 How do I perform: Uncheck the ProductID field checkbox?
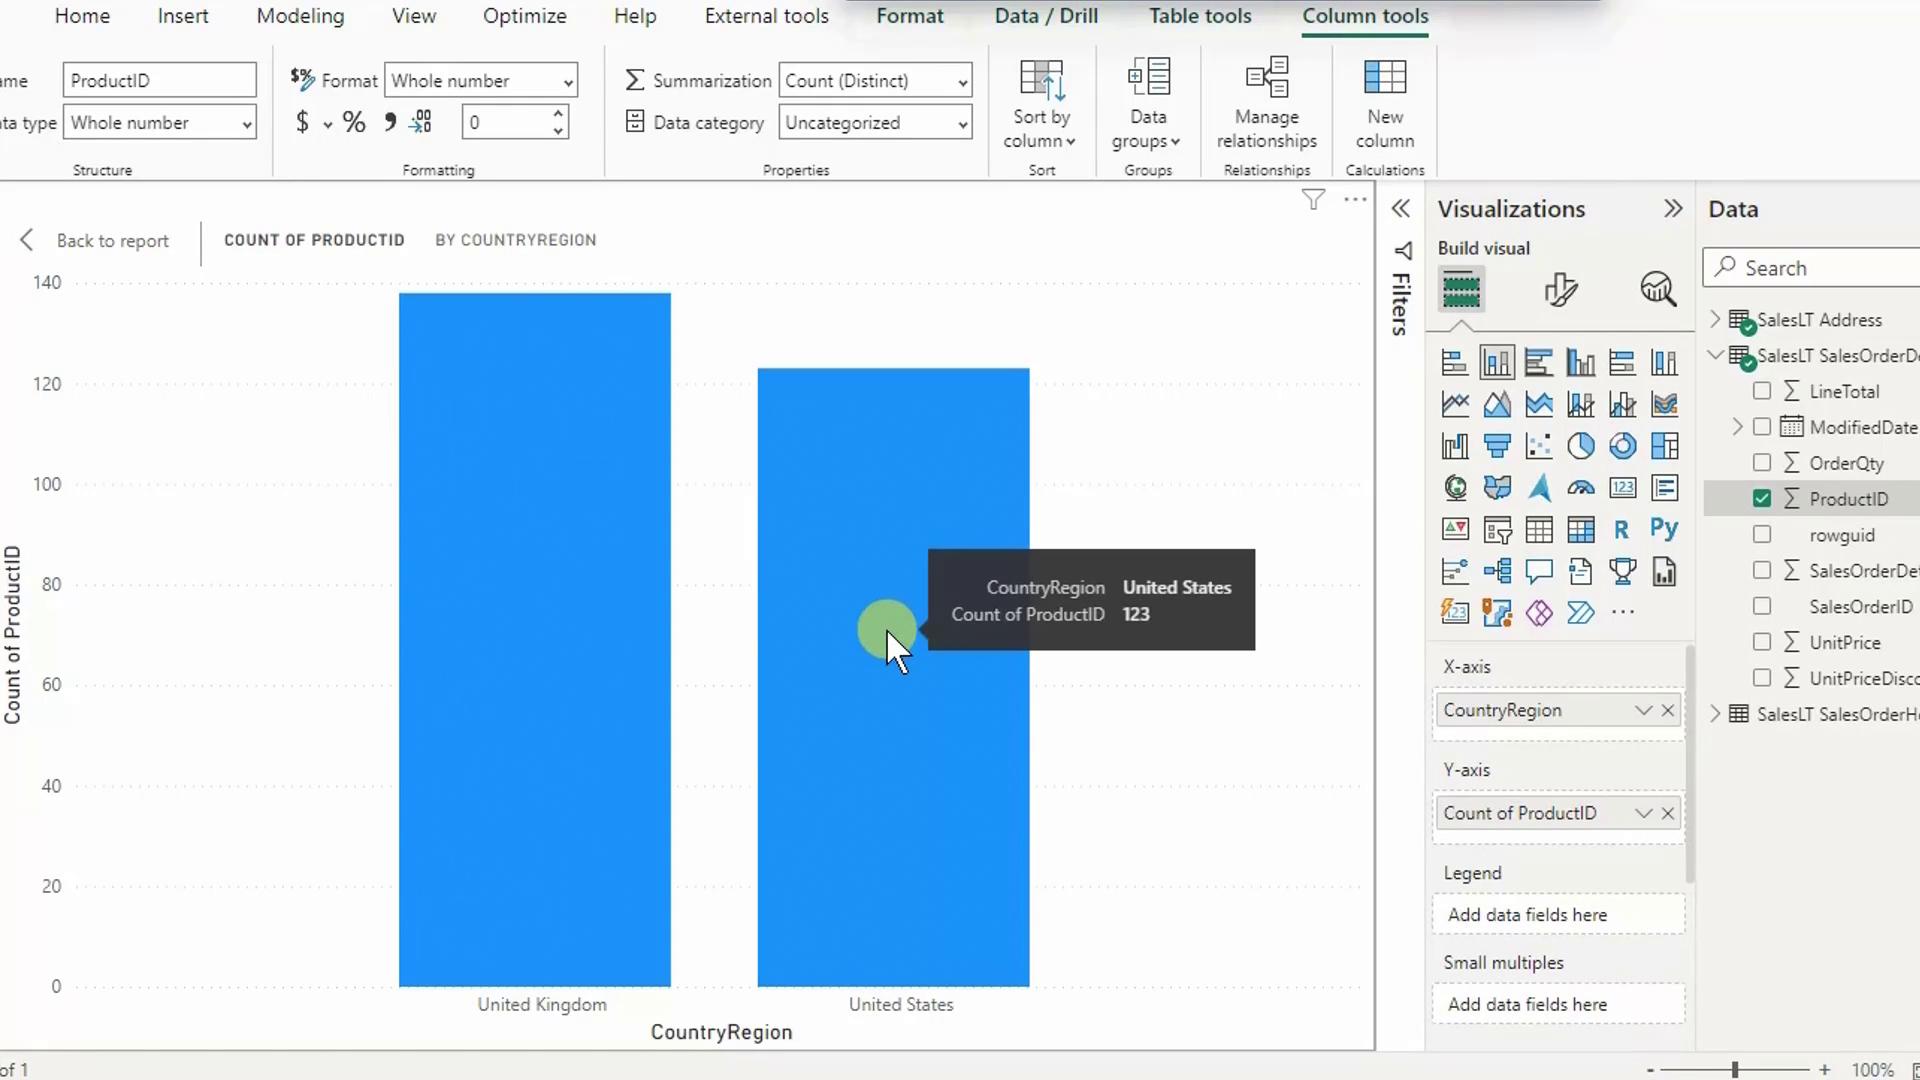pos(1762,499)
